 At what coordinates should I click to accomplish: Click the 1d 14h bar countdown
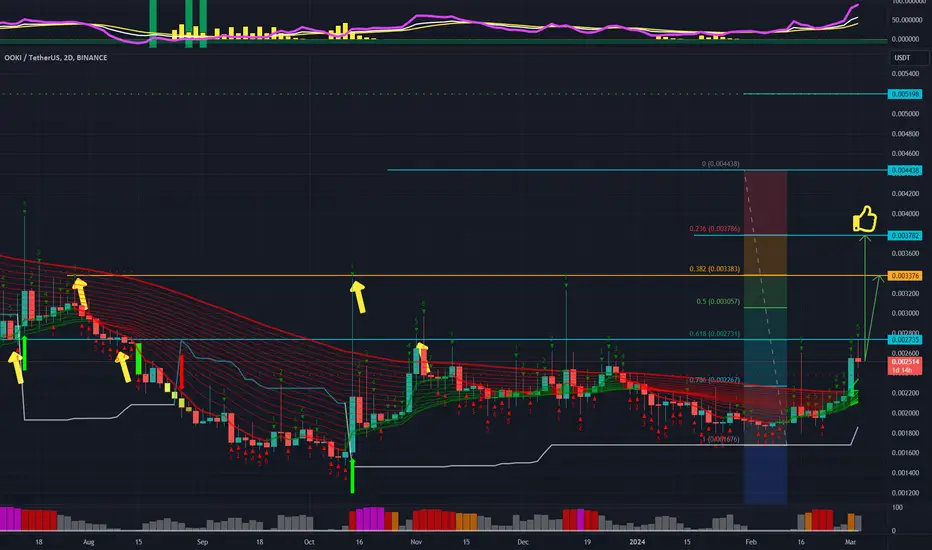pyautogui.click(x=902, y=370)
